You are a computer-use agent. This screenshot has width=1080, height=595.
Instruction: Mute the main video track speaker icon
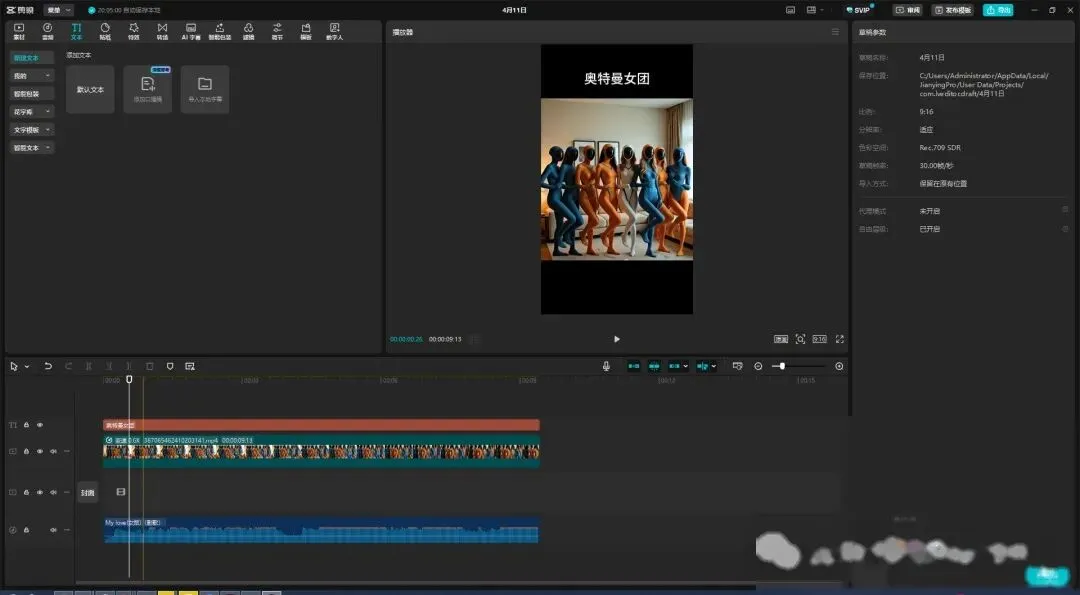(x=53, y=451)
